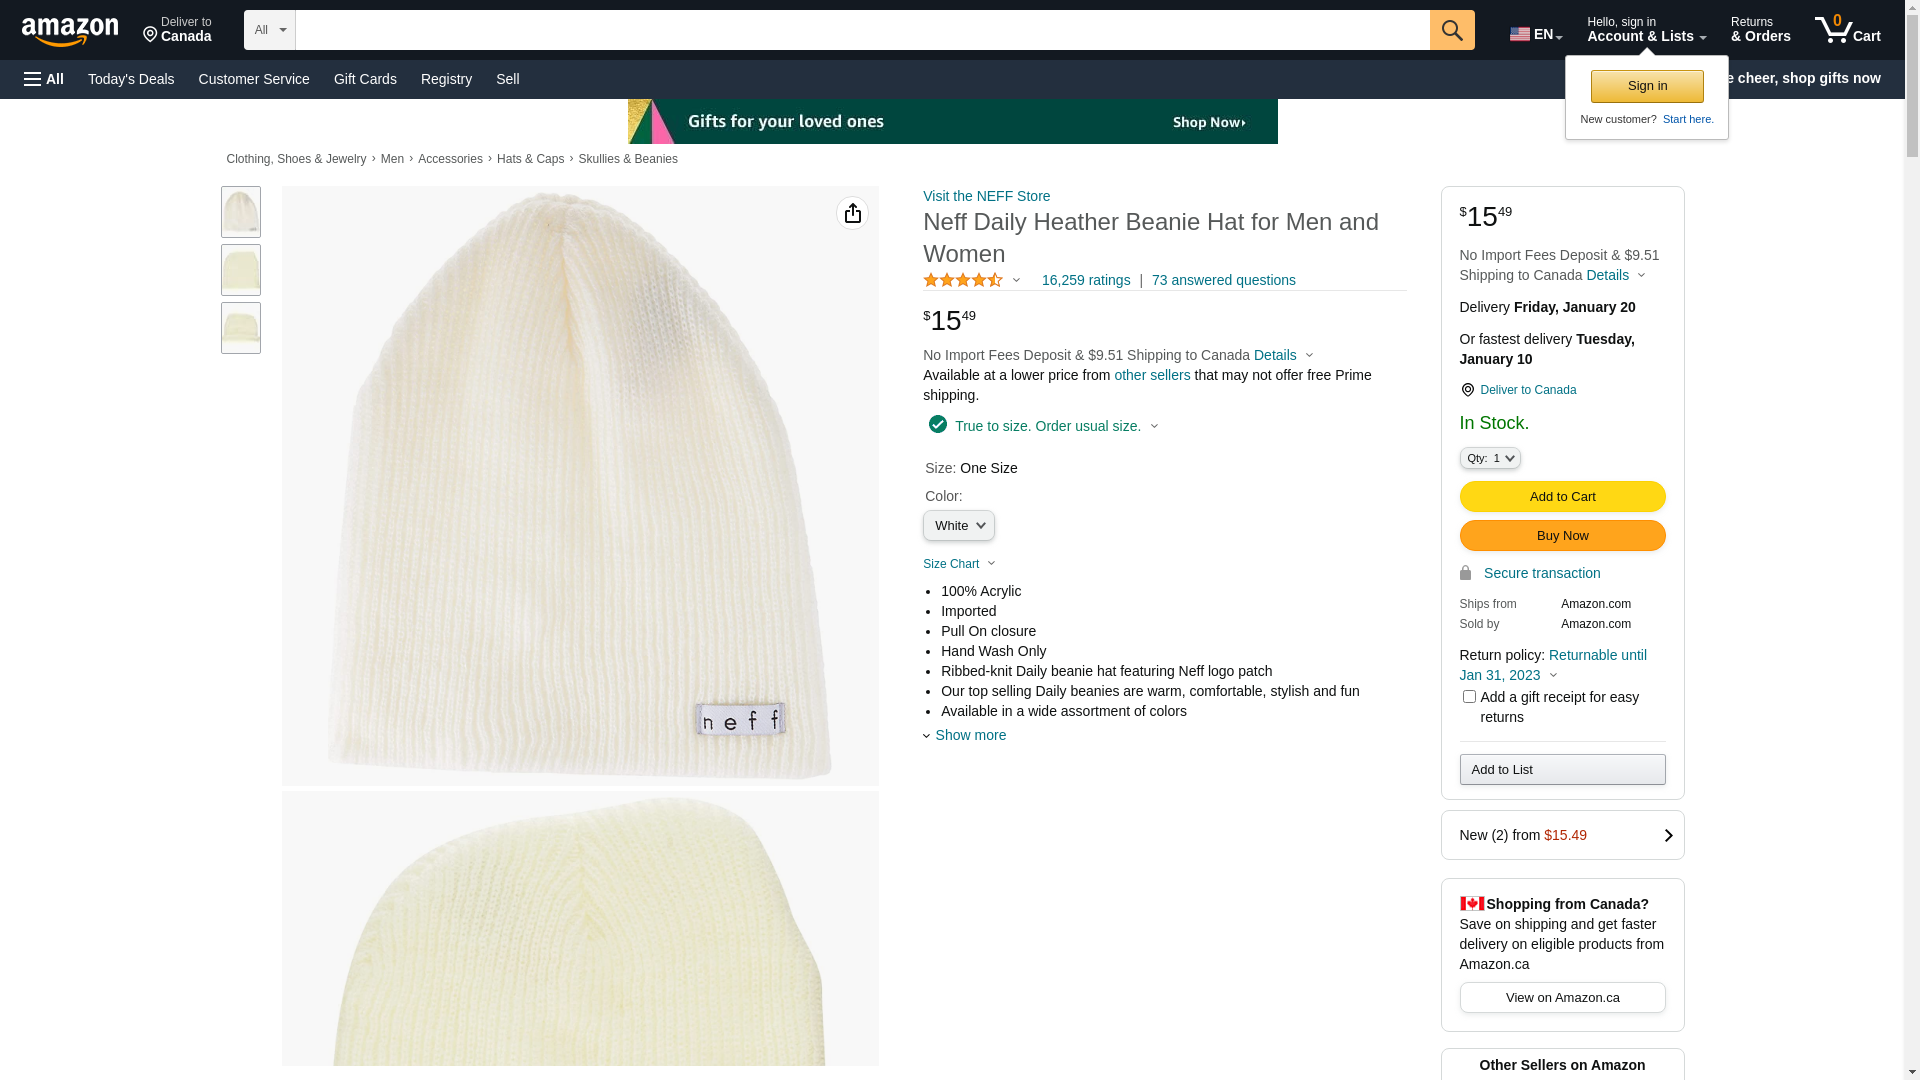Viewport: 1920px width, 1080px height.
Task: Open the All hamburger menu
Action: pos(44,79)
